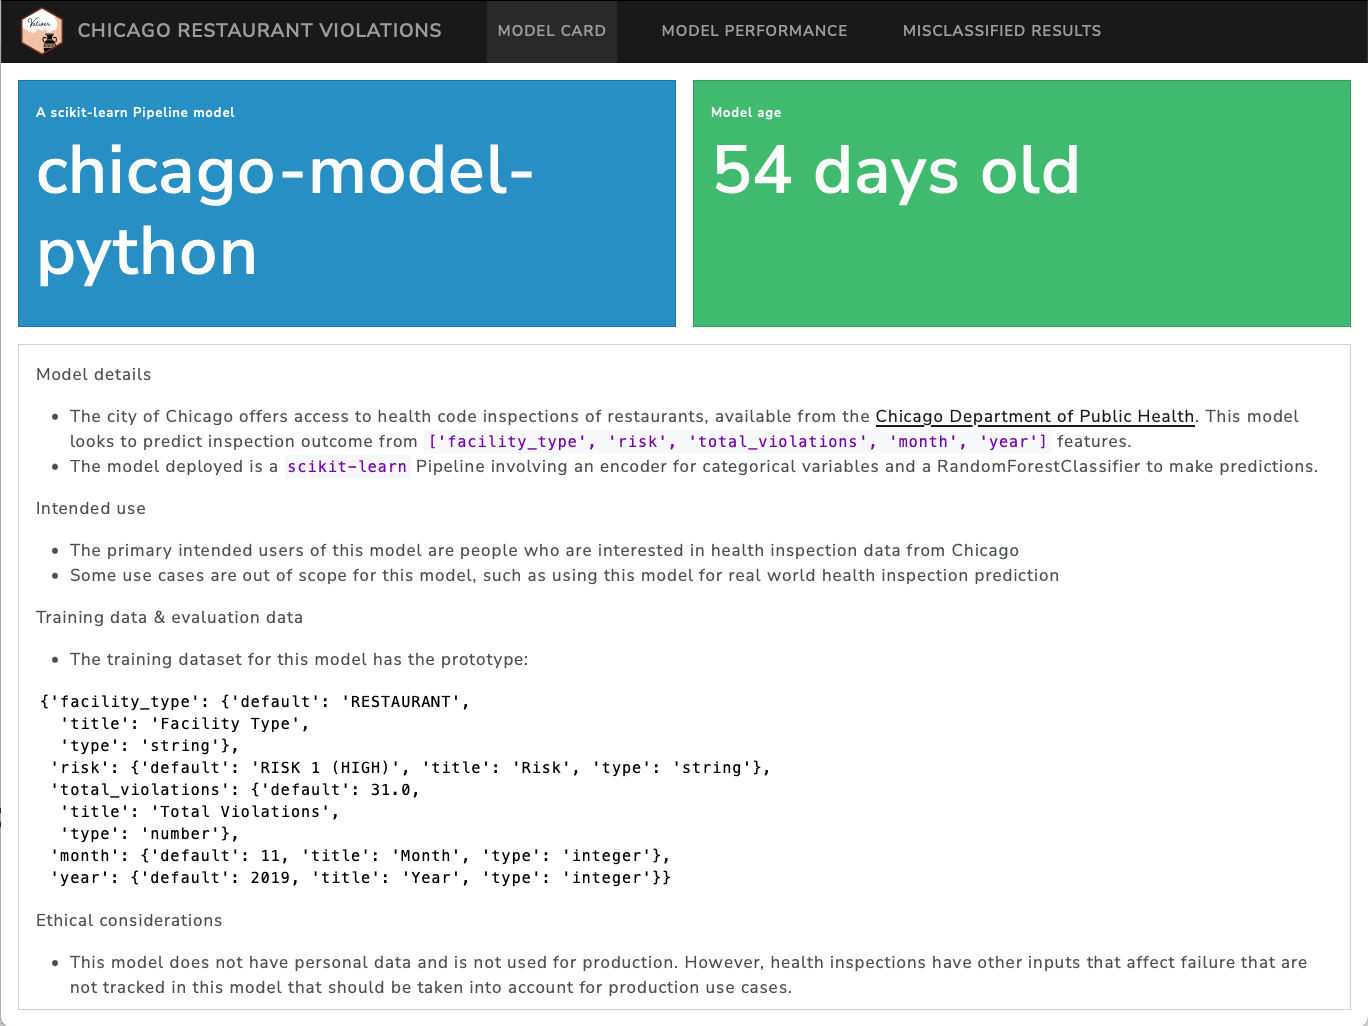Open the Chicago Department of Public Health link

1034,416
